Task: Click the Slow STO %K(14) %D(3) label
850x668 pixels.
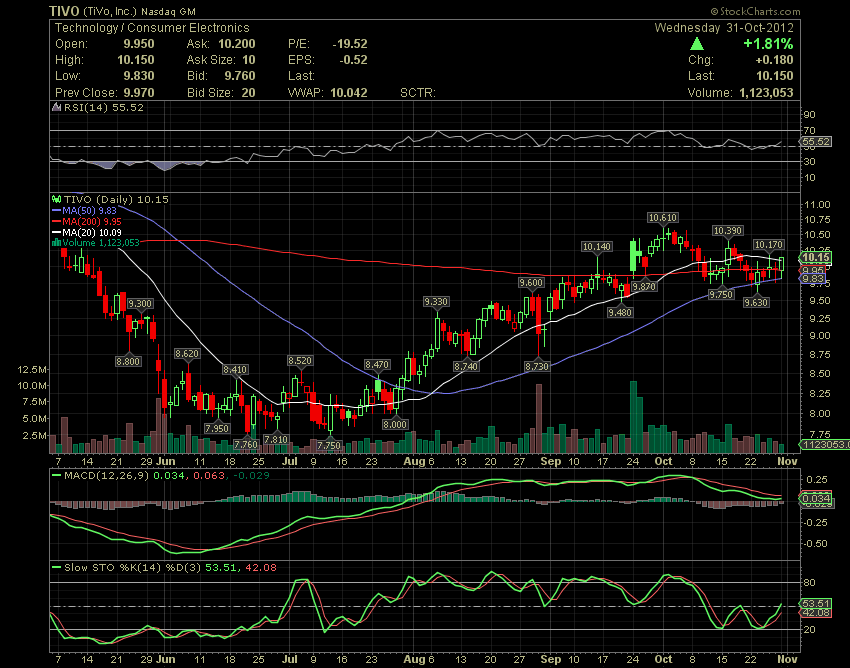Action: (131, 568)
